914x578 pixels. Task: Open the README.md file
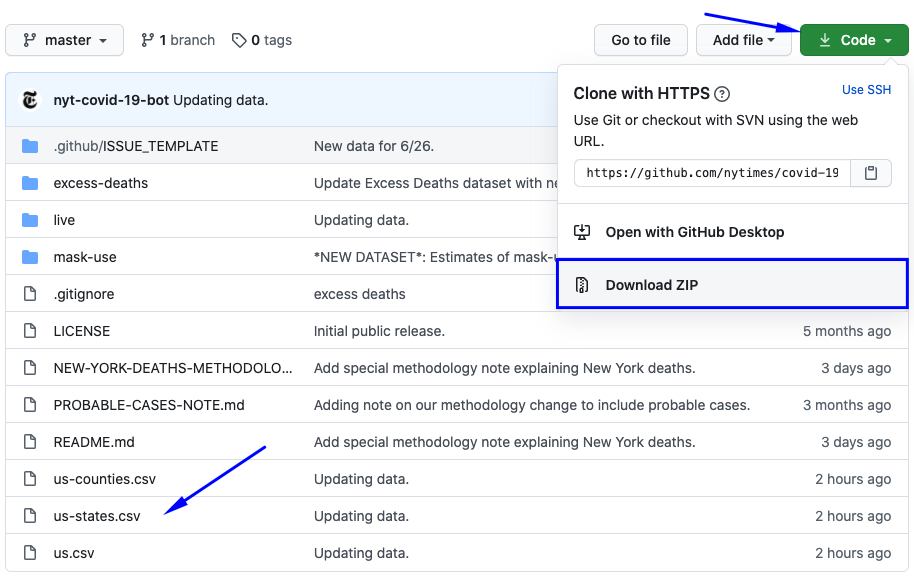94,442
